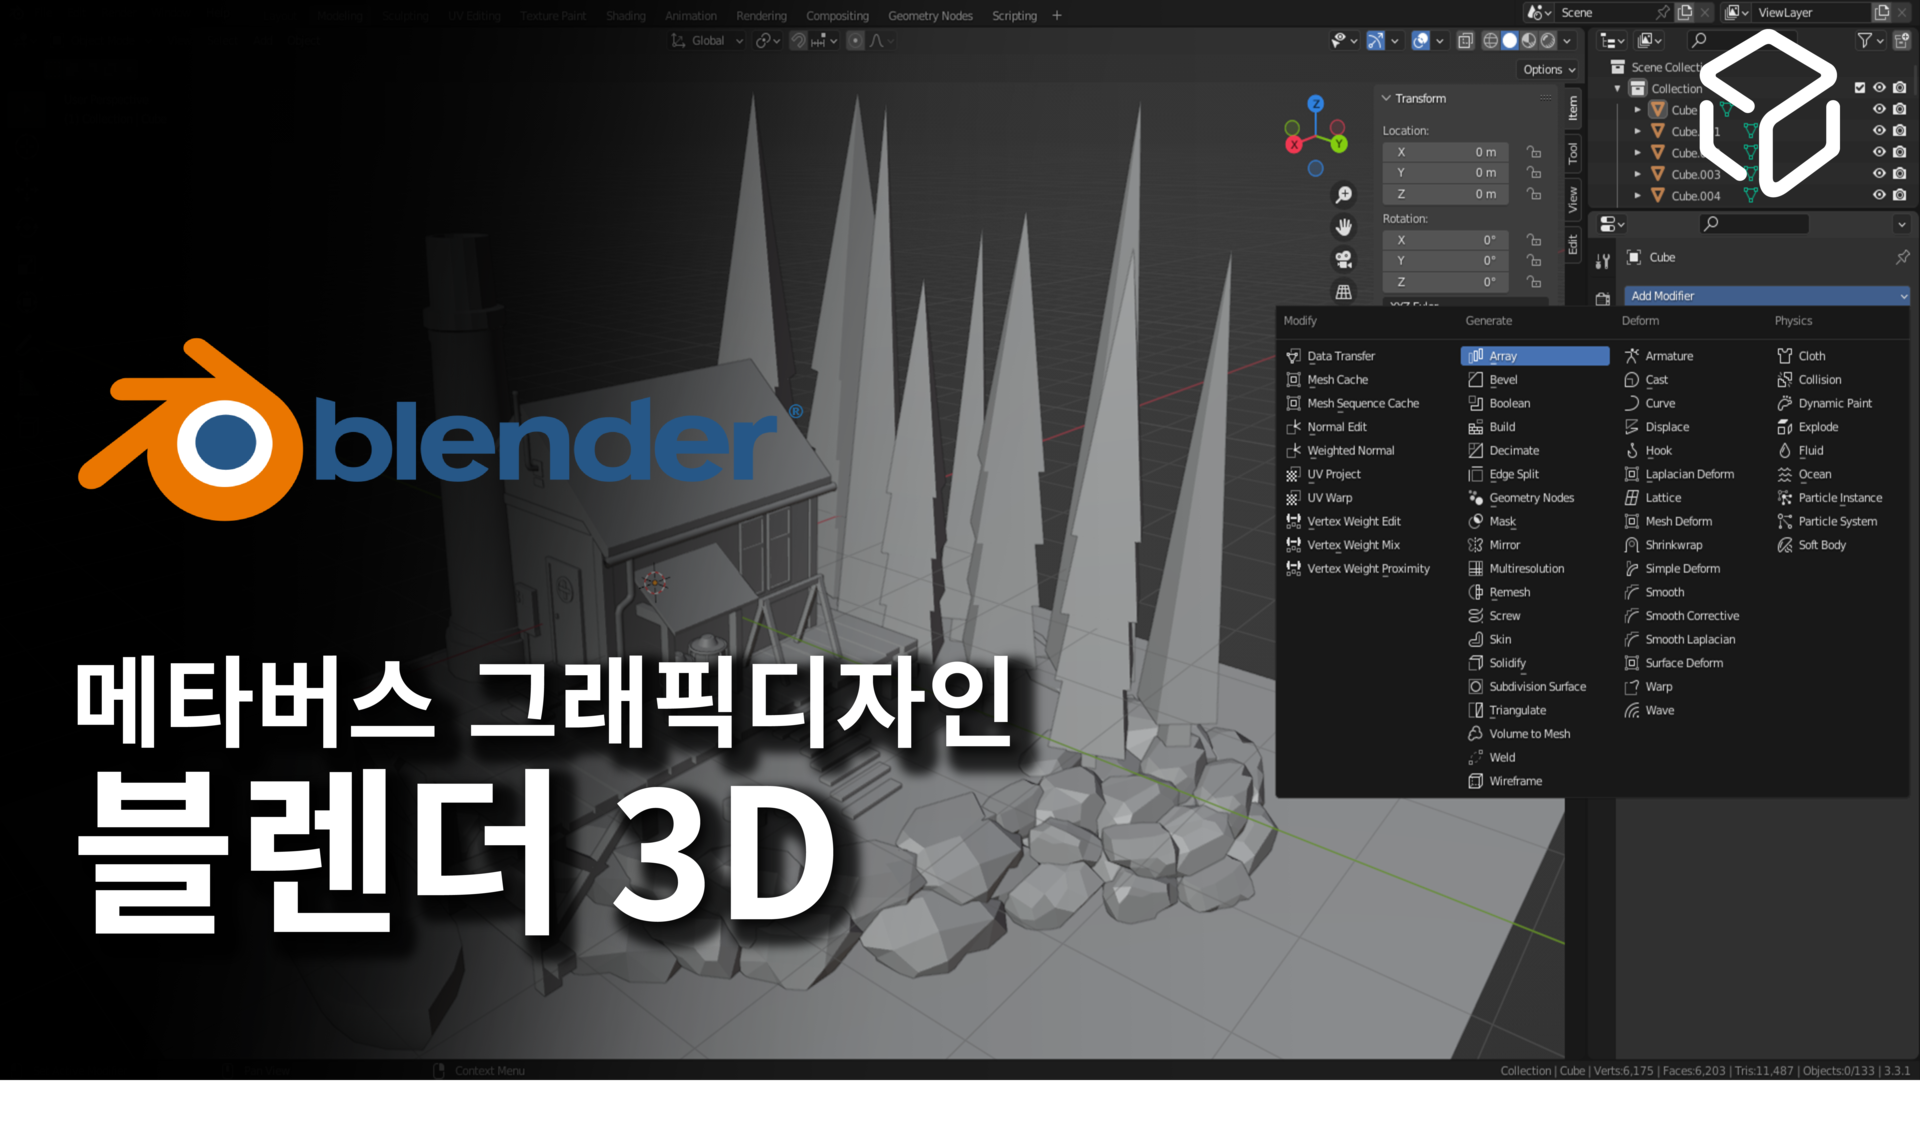Click the outliner filter funnel icon

[1864, 40]
